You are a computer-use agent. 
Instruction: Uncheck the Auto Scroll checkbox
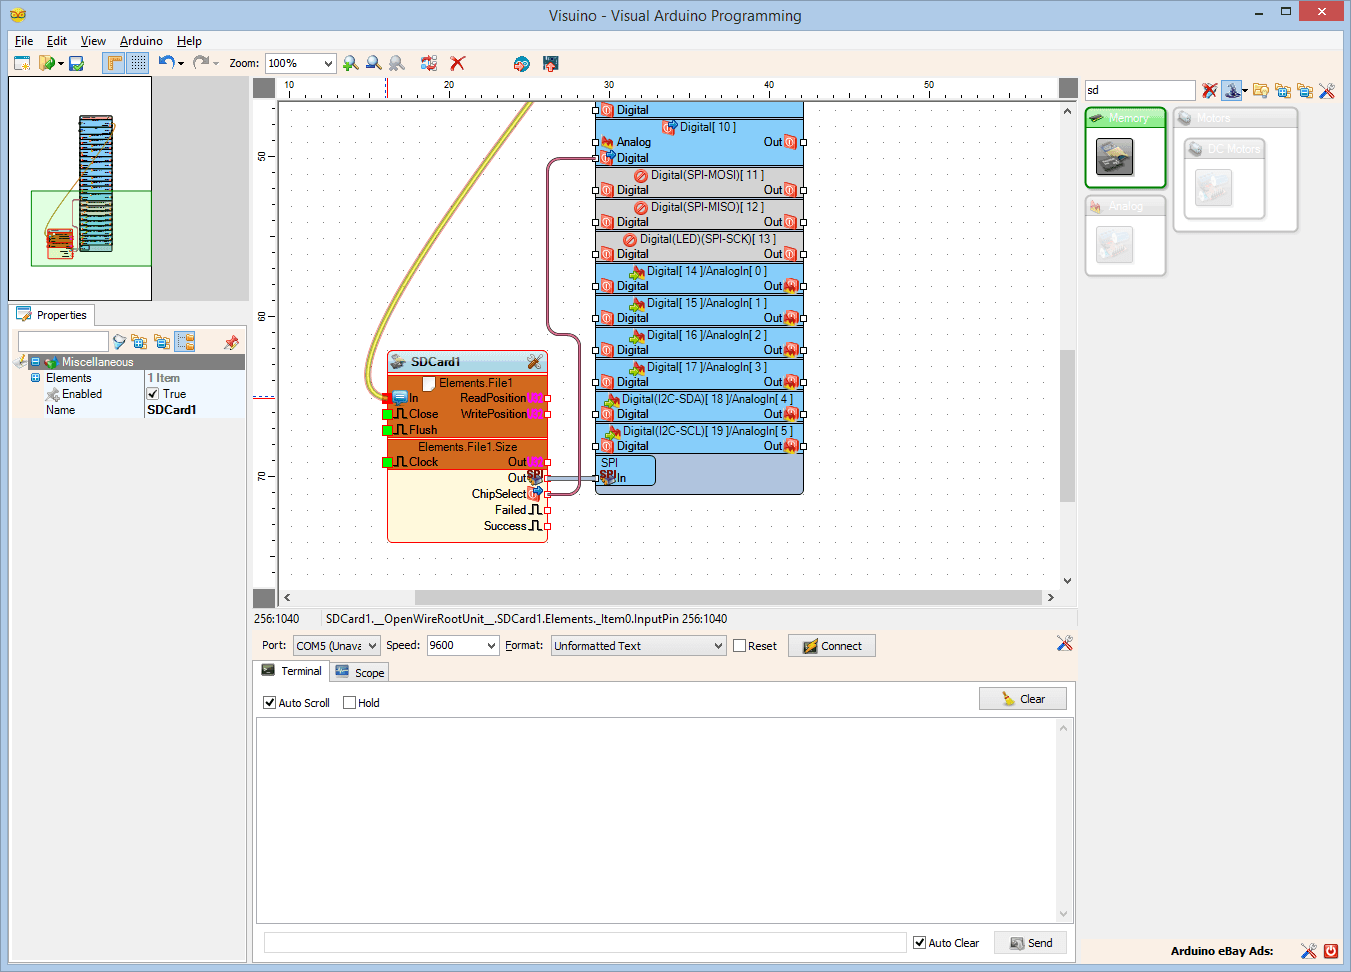tap(269, 702)
